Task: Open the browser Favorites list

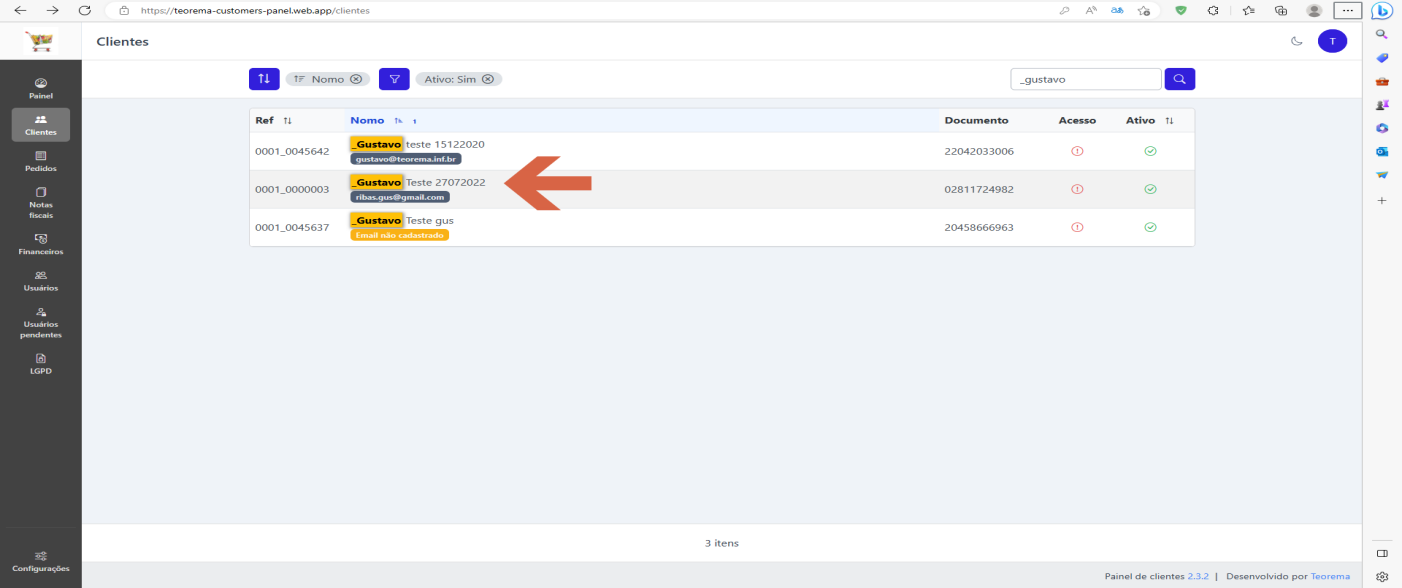Action: (x=1248, y=10)
